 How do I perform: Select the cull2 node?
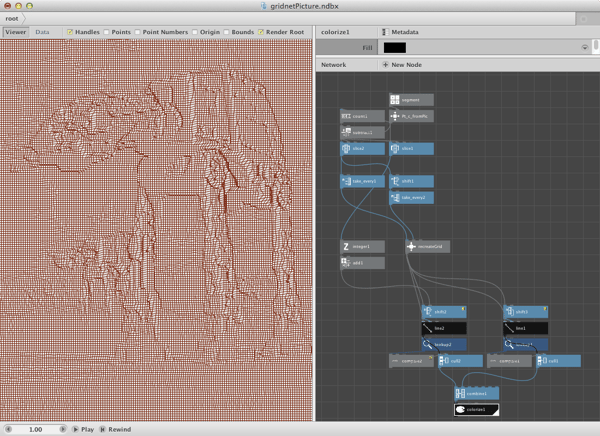(x=460, y=361)
